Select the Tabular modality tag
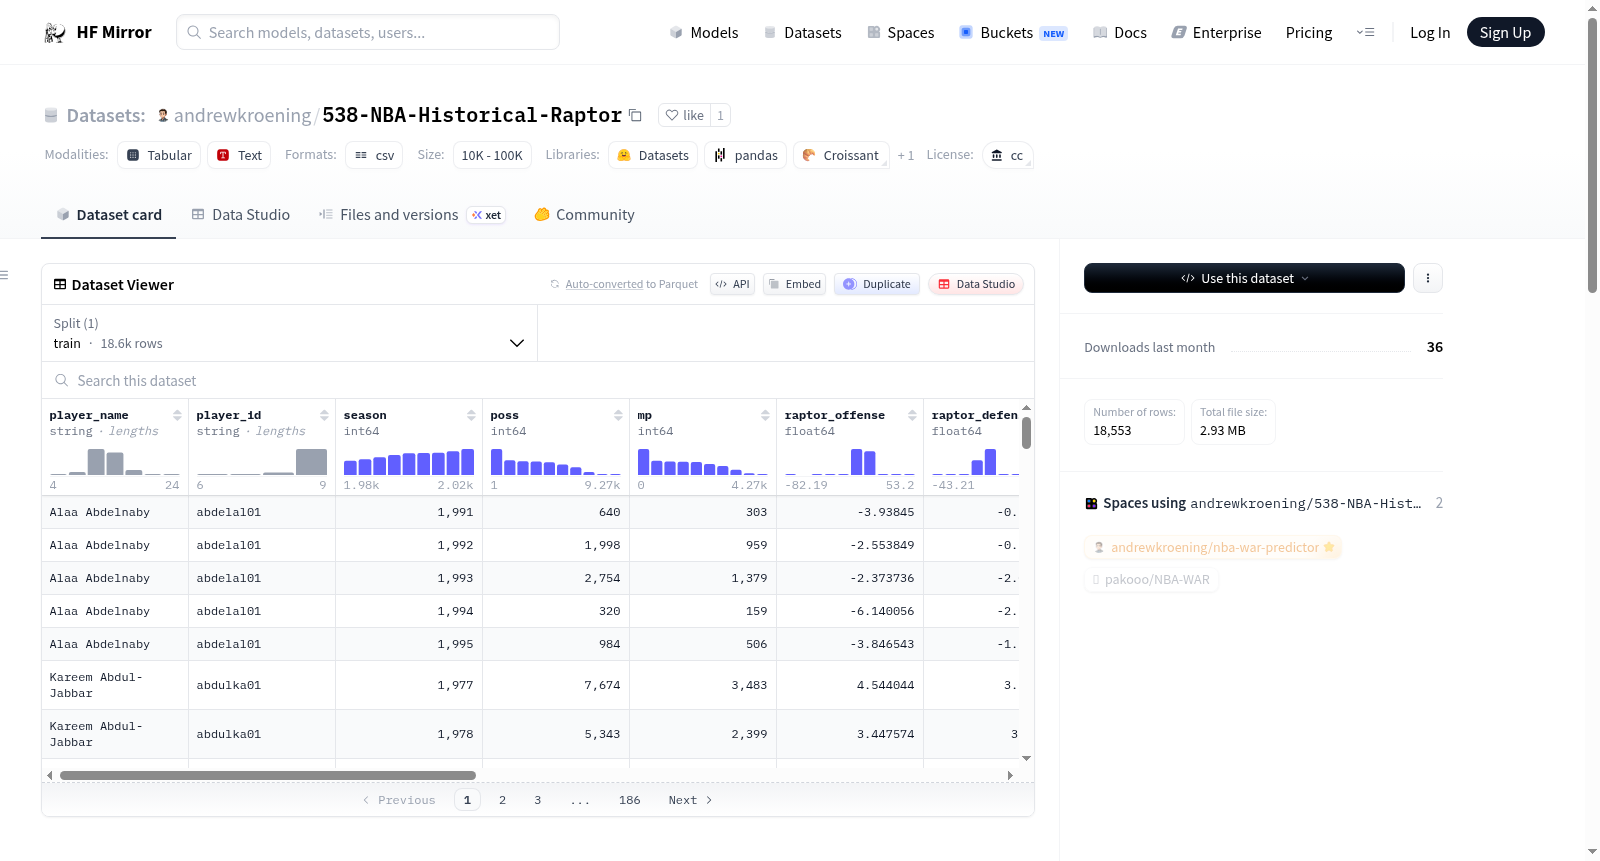Screen dimensions: 1600x861 159,155
